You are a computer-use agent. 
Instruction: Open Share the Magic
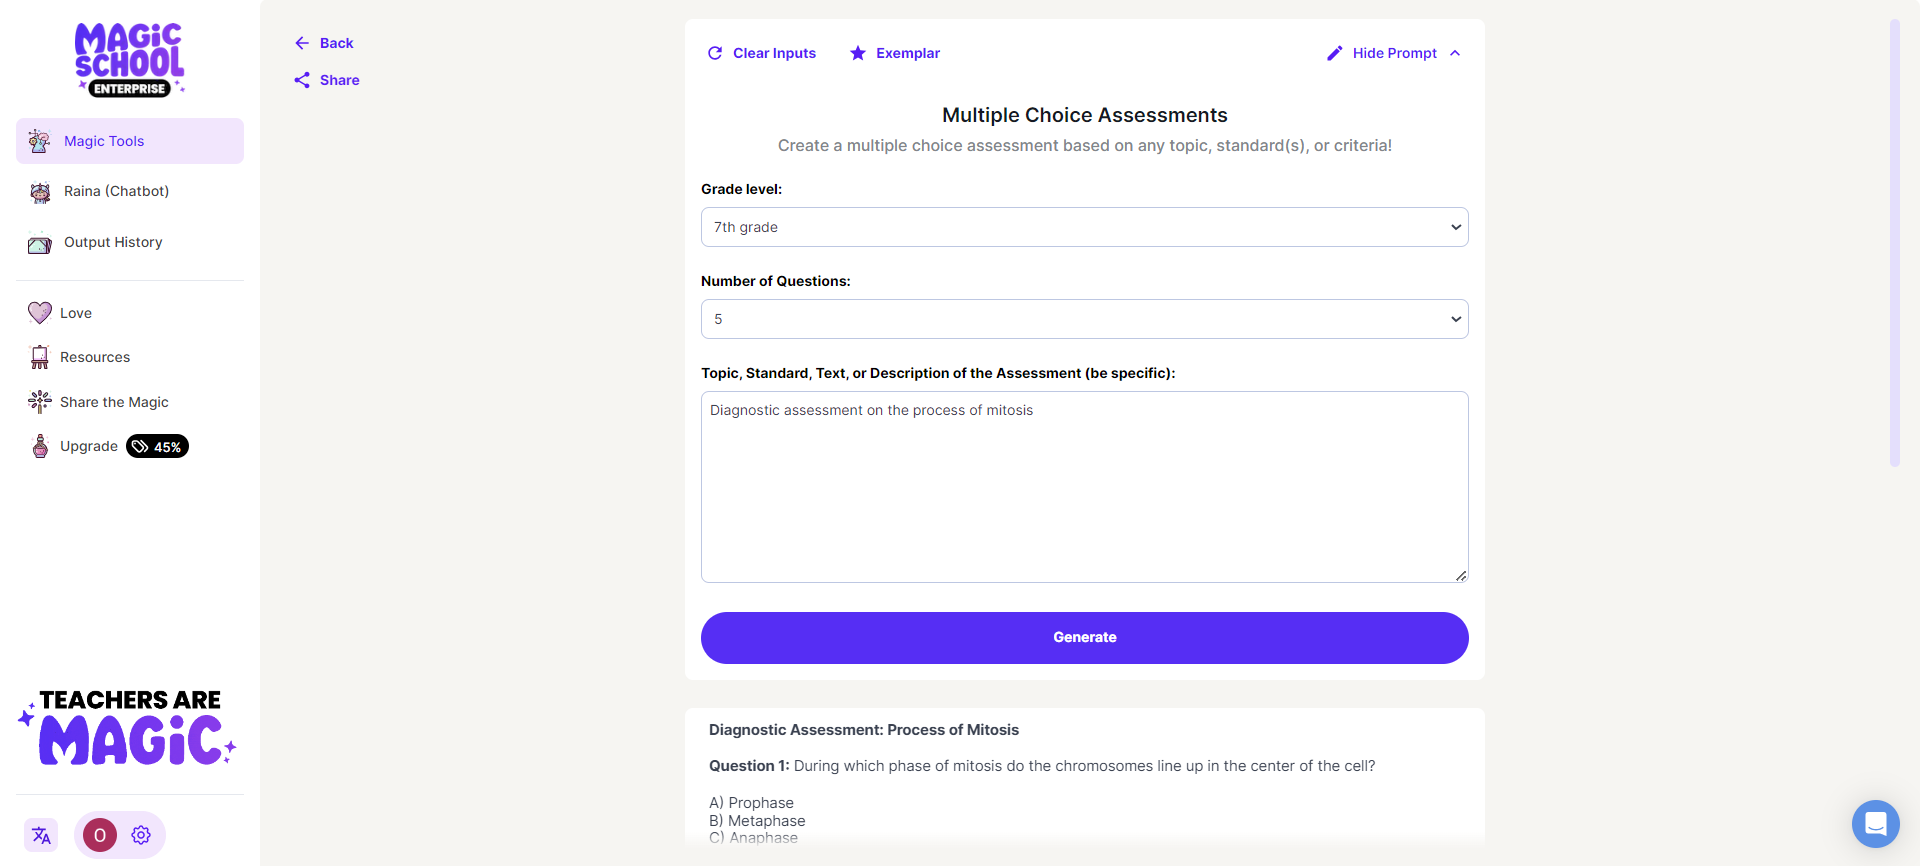tap(114, 402)
